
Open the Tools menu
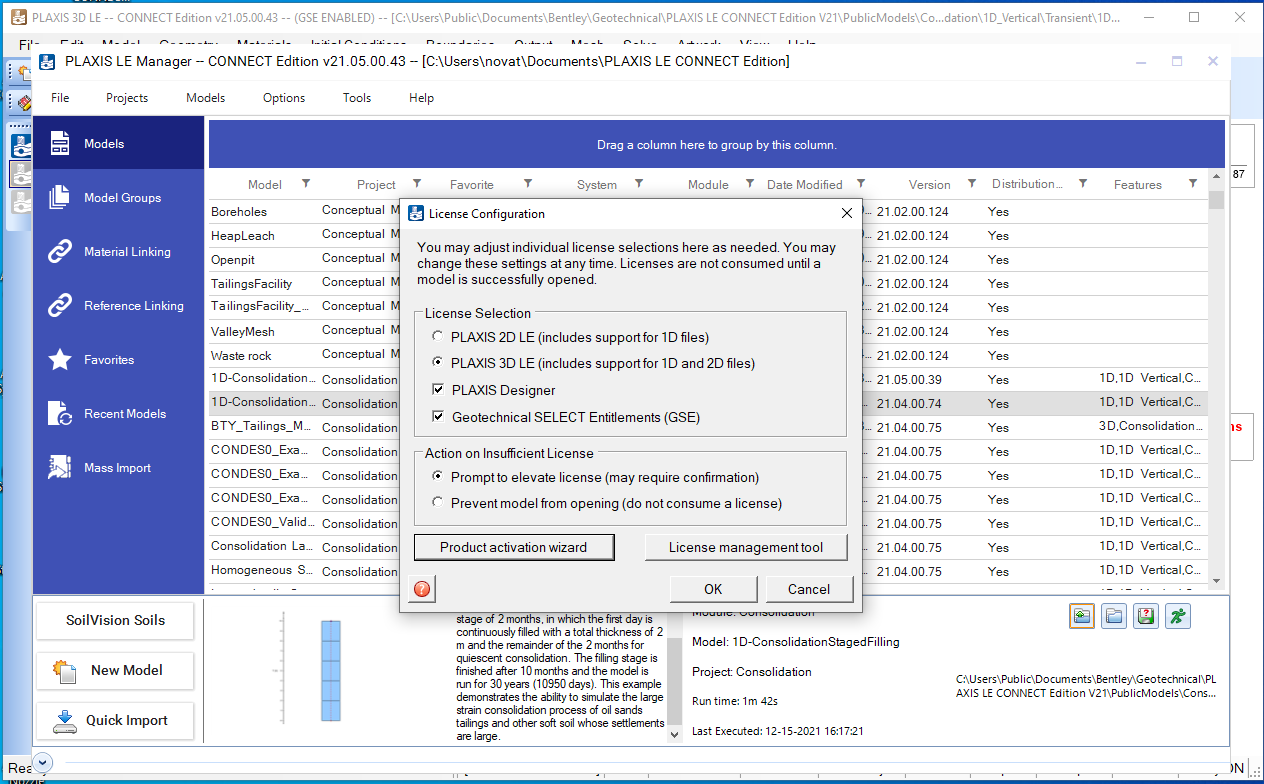pyautogui.click(x=357, y=98)
